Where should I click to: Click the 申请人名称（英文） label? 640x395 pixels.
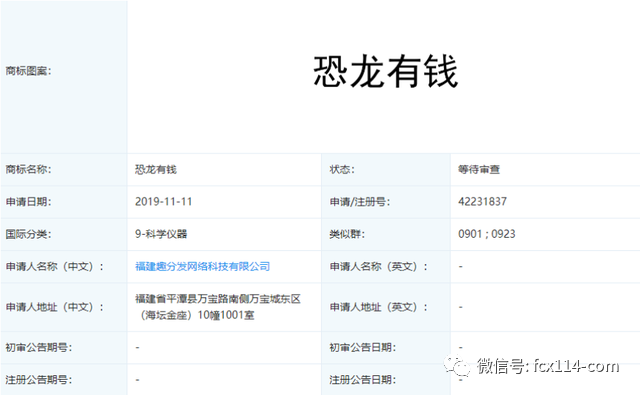(378, 266)
